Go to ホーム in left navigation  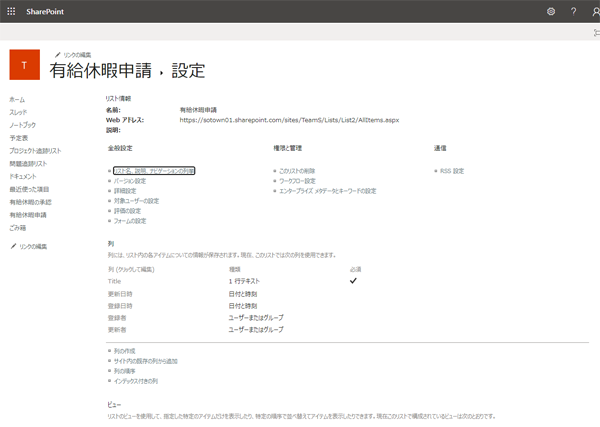[x=17, y=99]
